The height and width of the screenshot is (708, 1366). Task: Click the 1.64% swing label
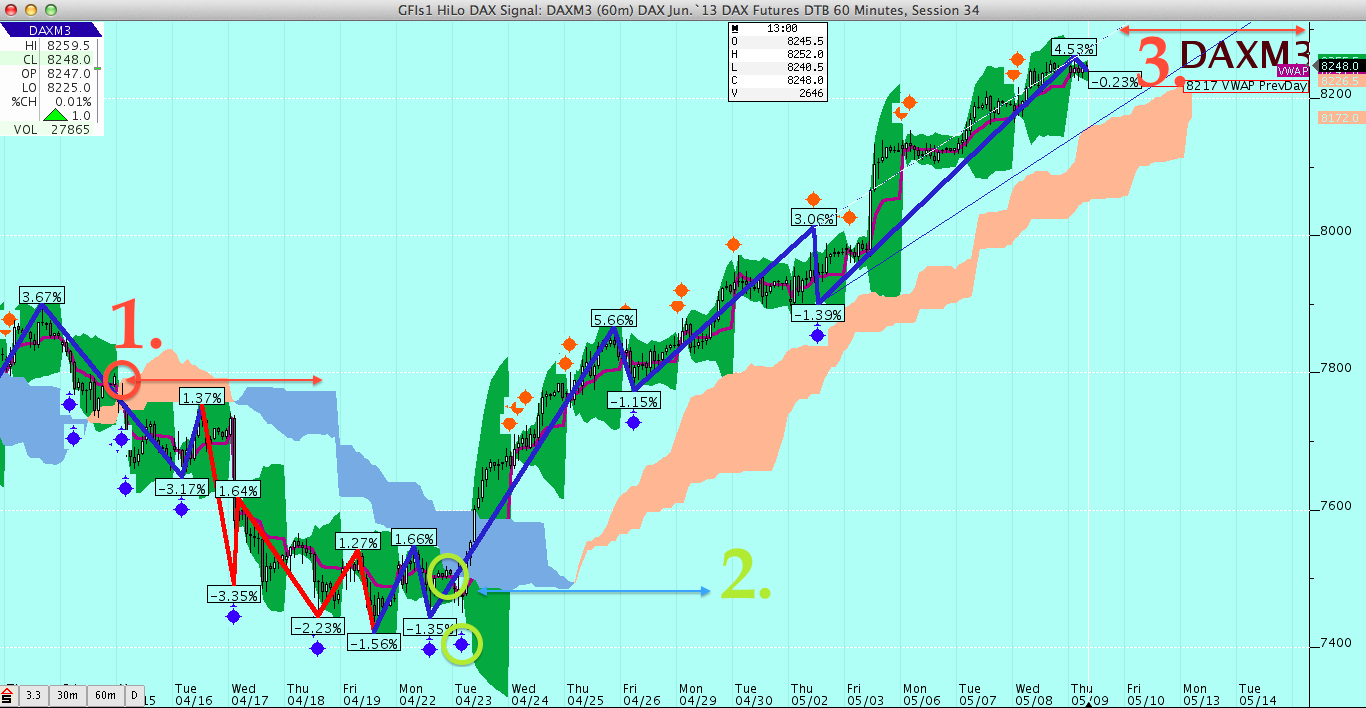click(x=238, y=490)
